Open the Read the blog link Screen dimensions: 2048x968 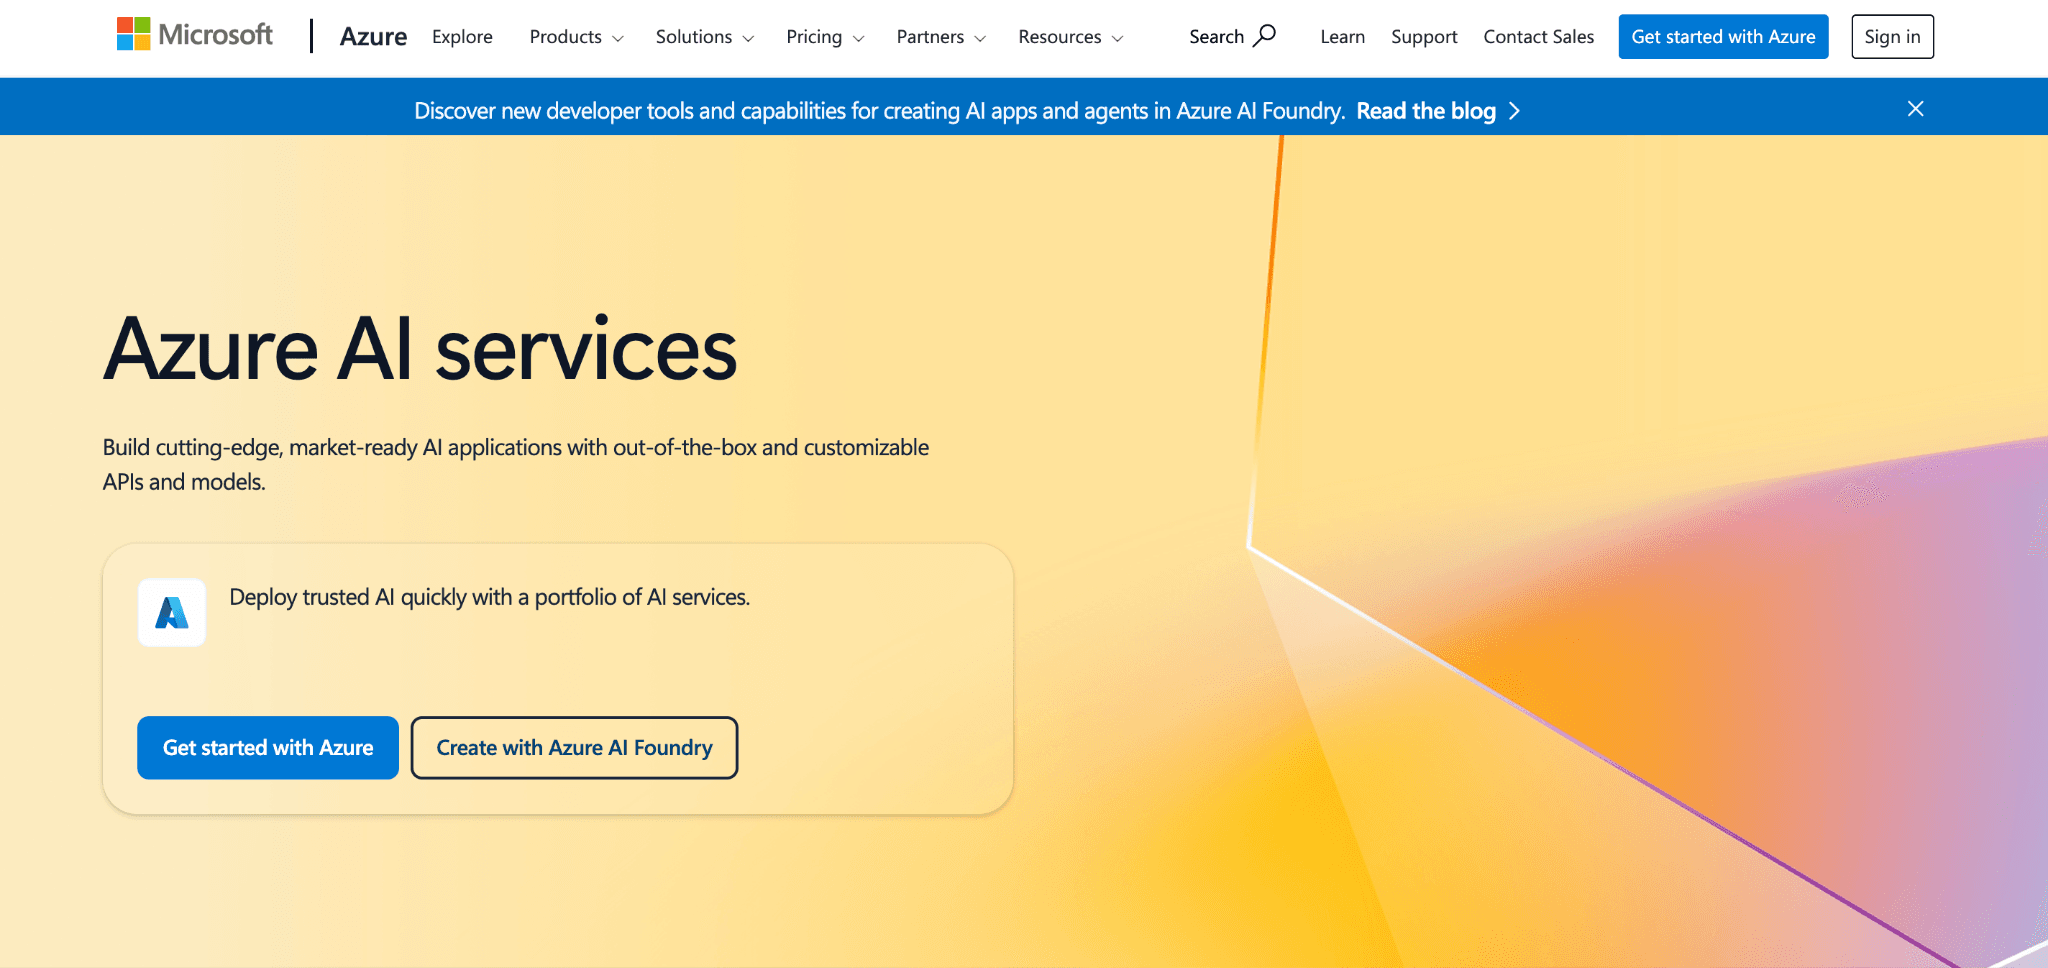pos(1425,111)
